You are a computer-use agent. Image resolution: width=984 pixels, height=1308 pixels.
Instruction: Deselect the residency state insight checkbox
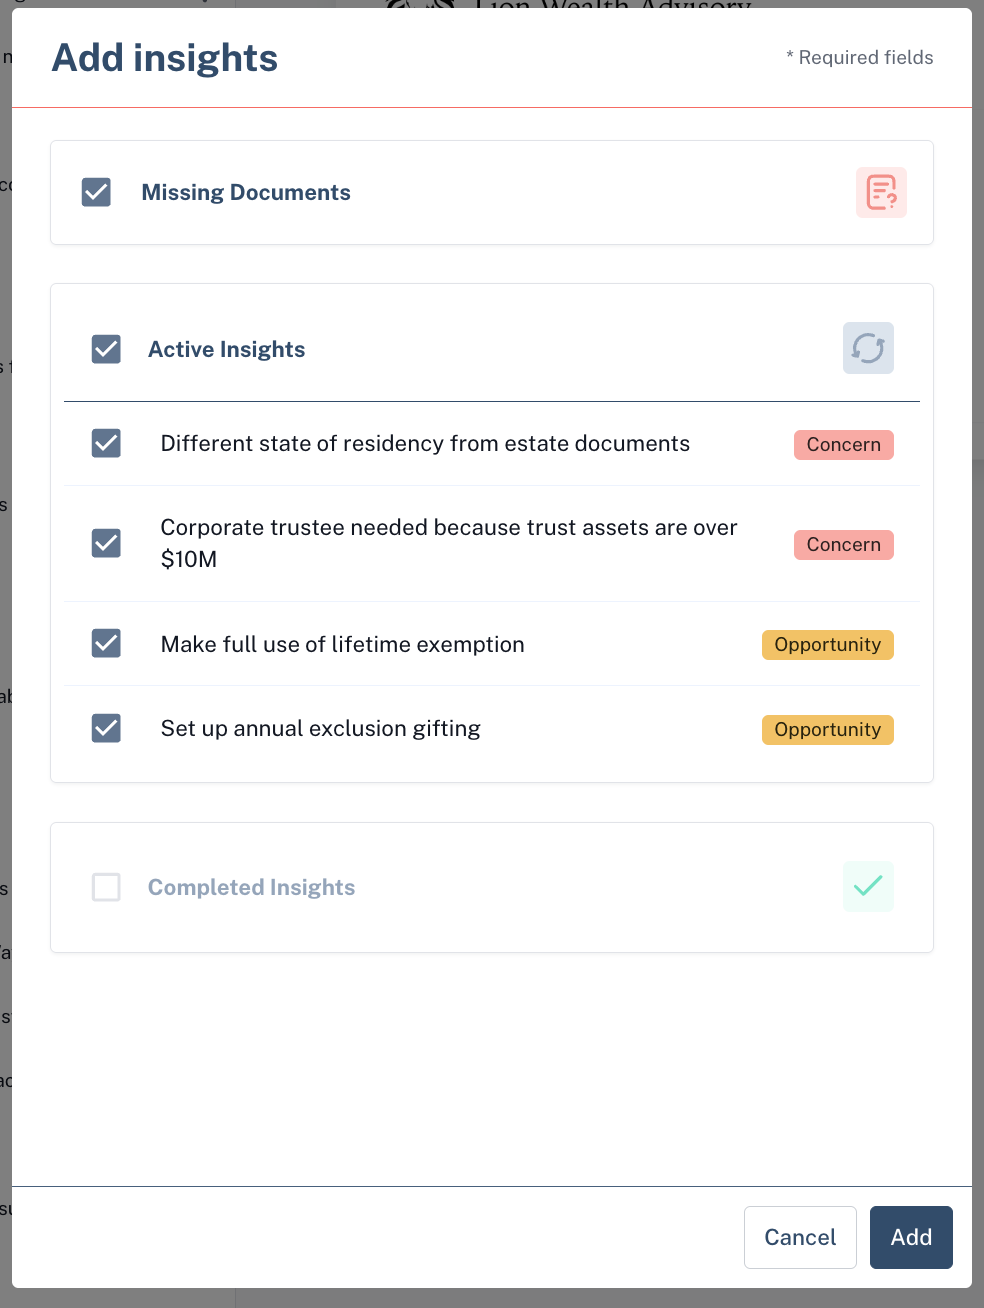coord(106,443)
